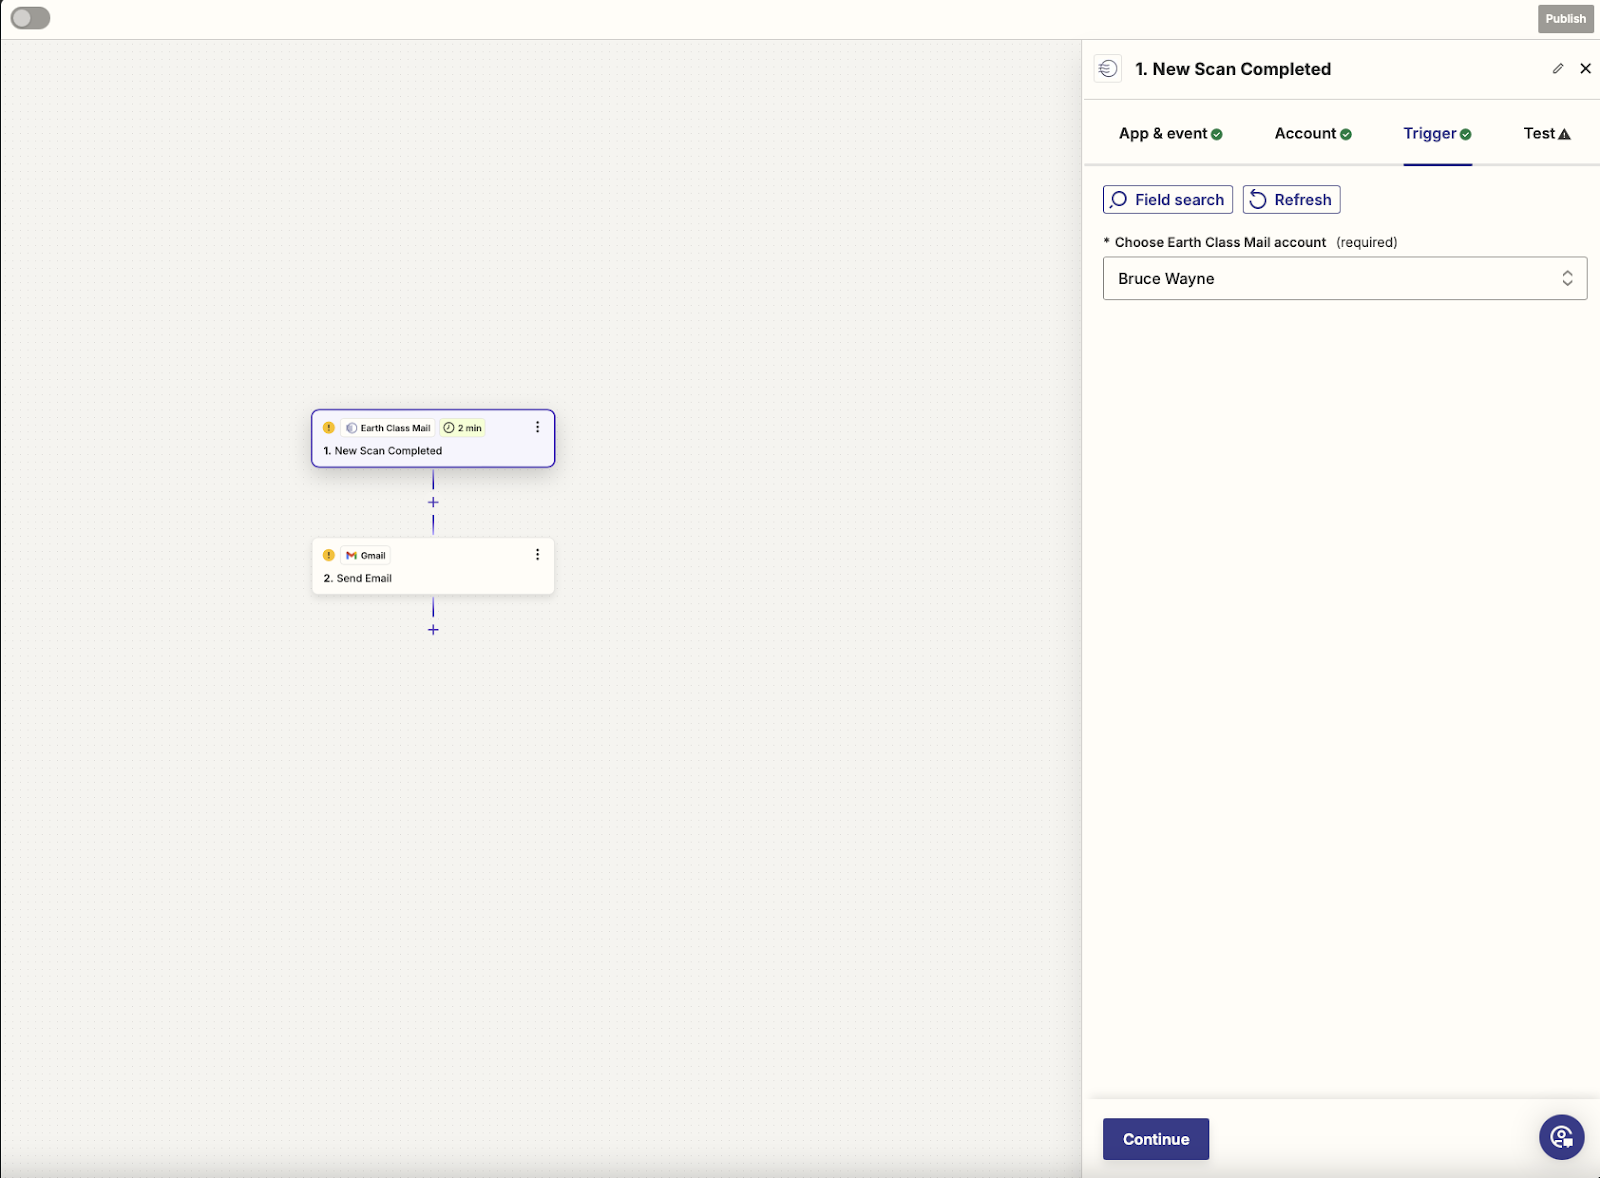Switch to the Account tab
This screenshot has height=1178, width=1600.
1313,134
